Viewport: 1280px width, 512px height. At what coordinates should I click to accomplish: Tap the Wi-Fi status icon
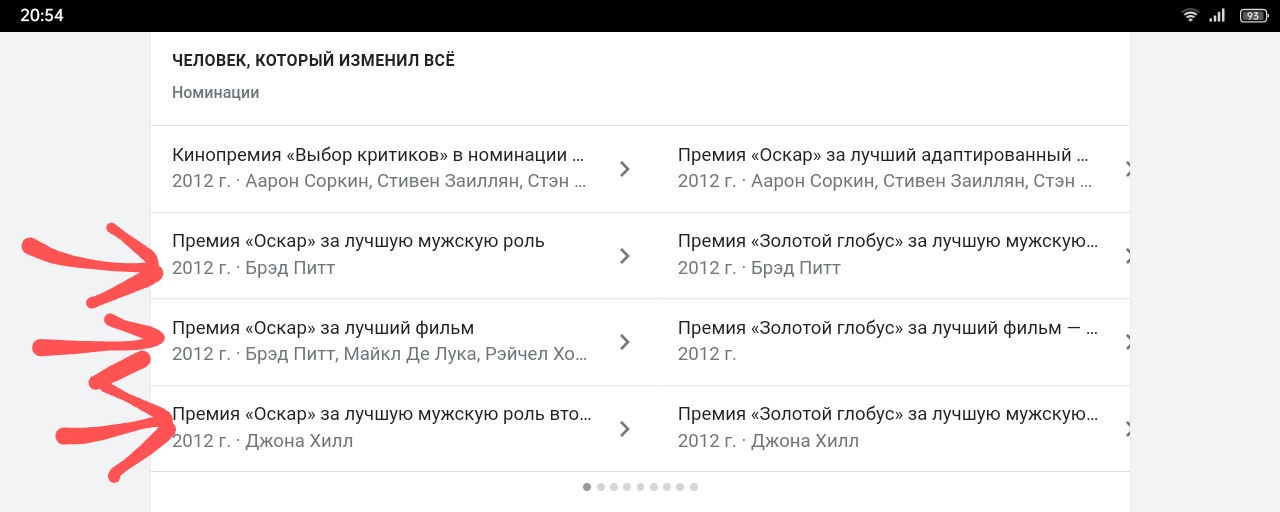(1190, 15)
